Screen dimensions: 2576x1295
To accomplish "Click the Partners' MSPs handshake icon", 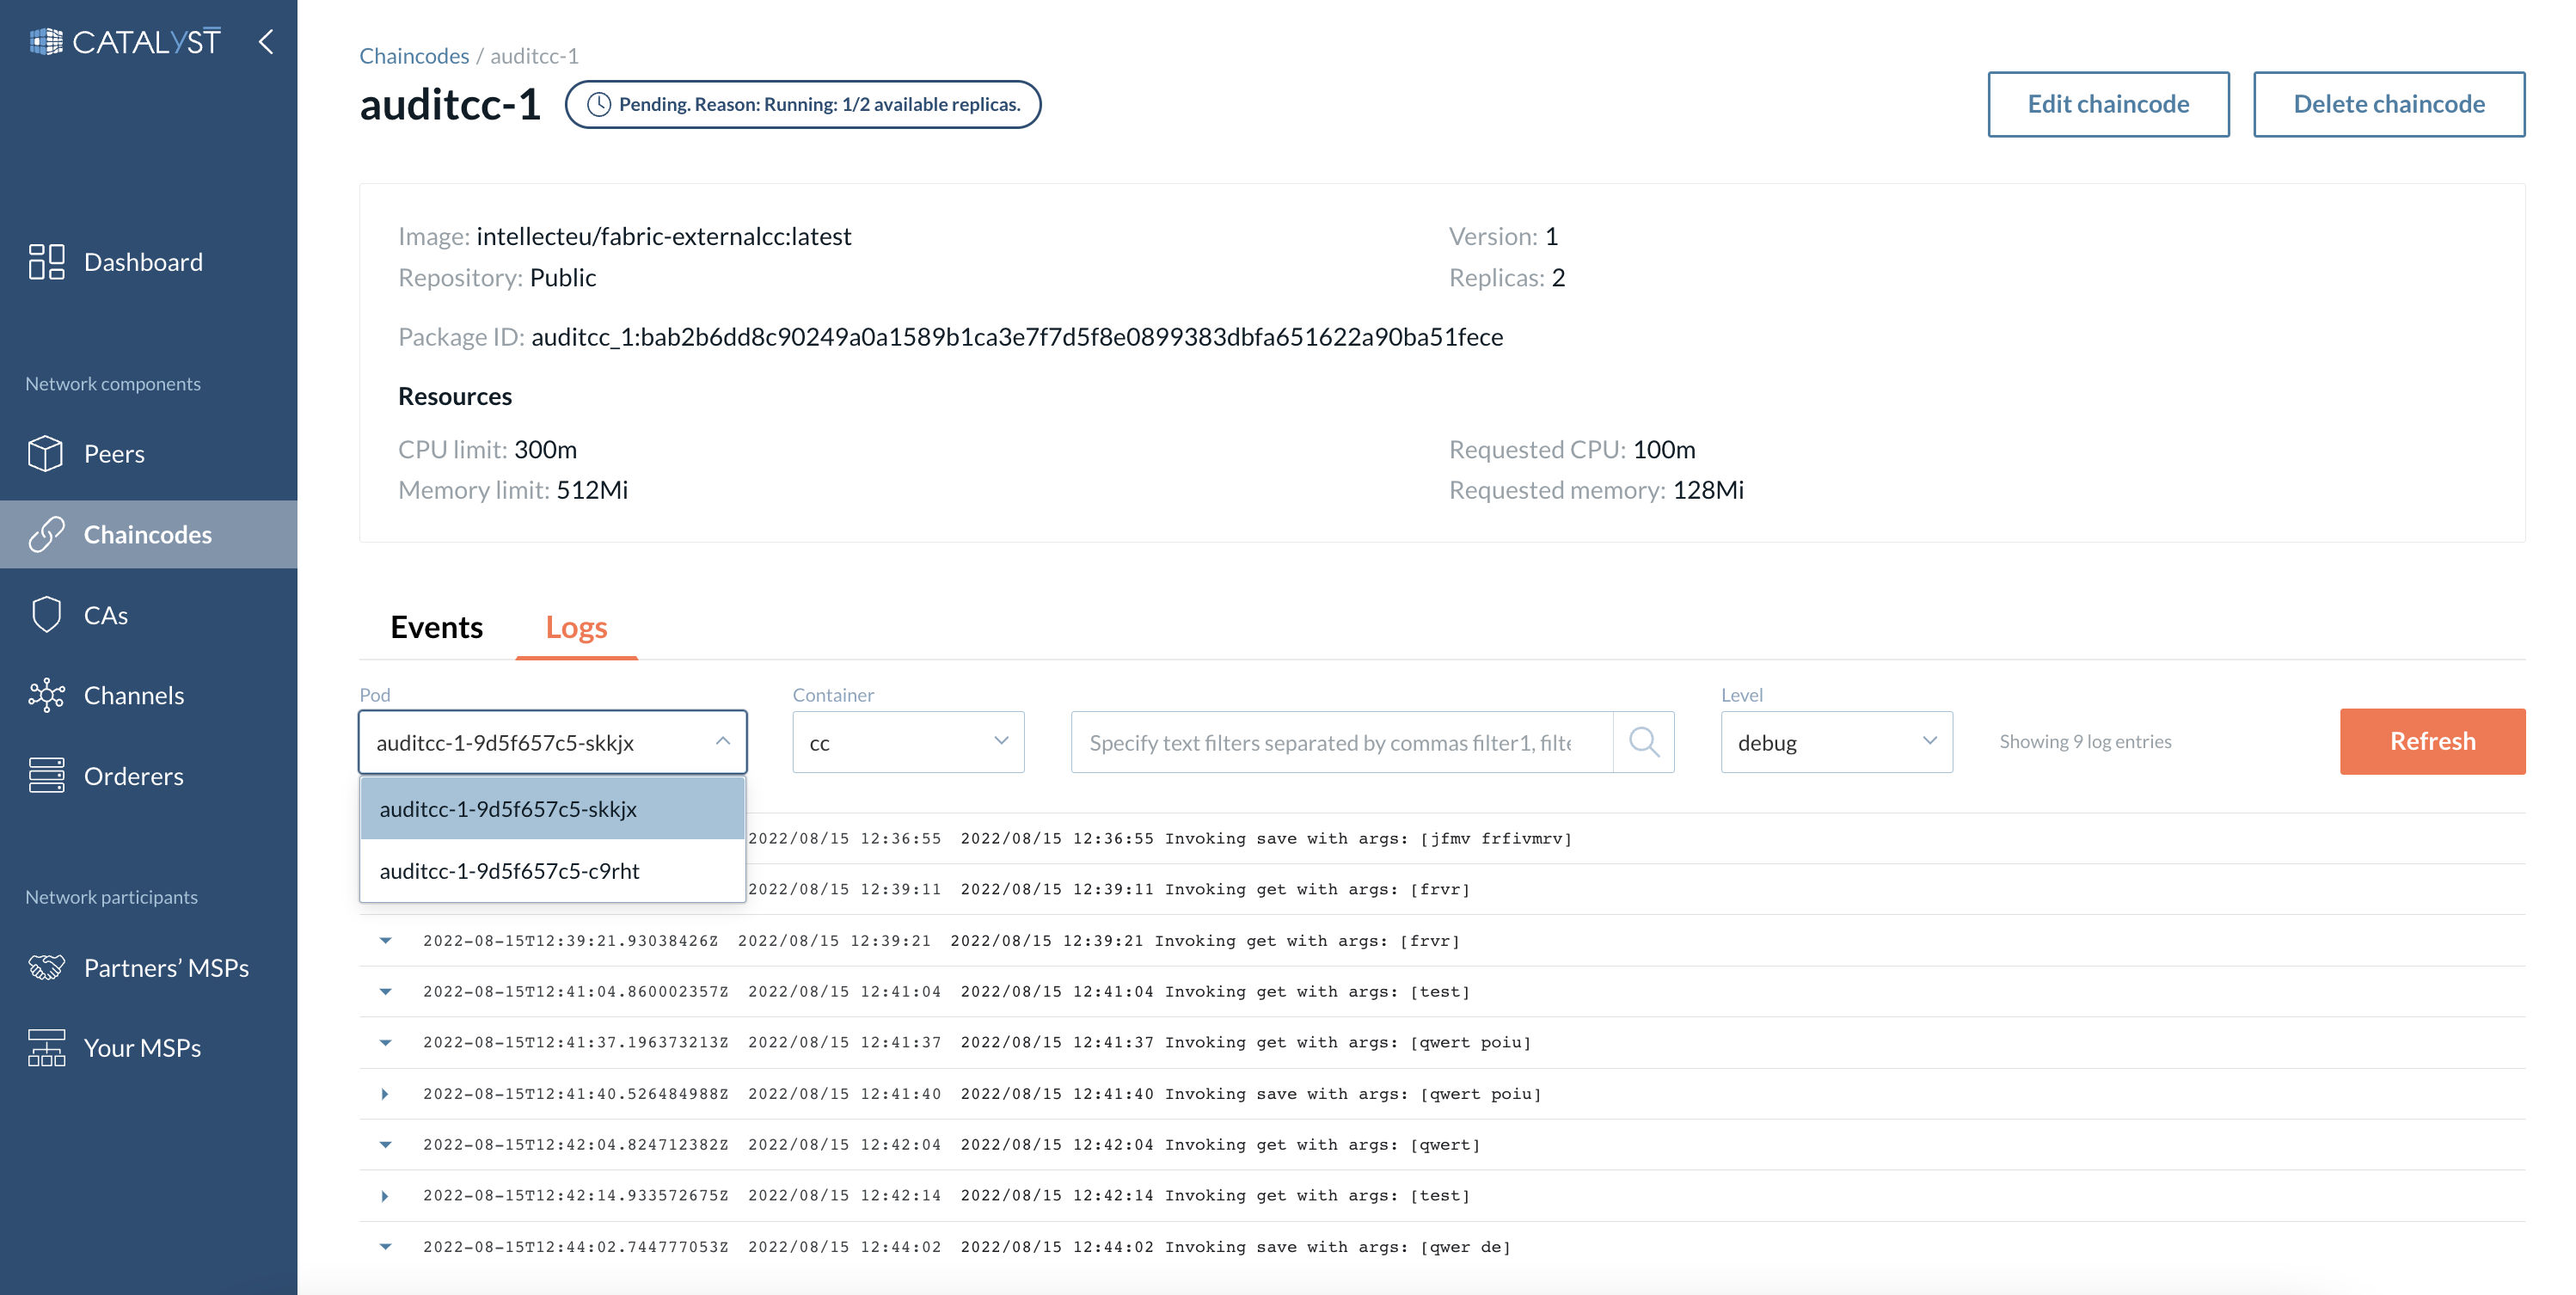I will [46, 968].
